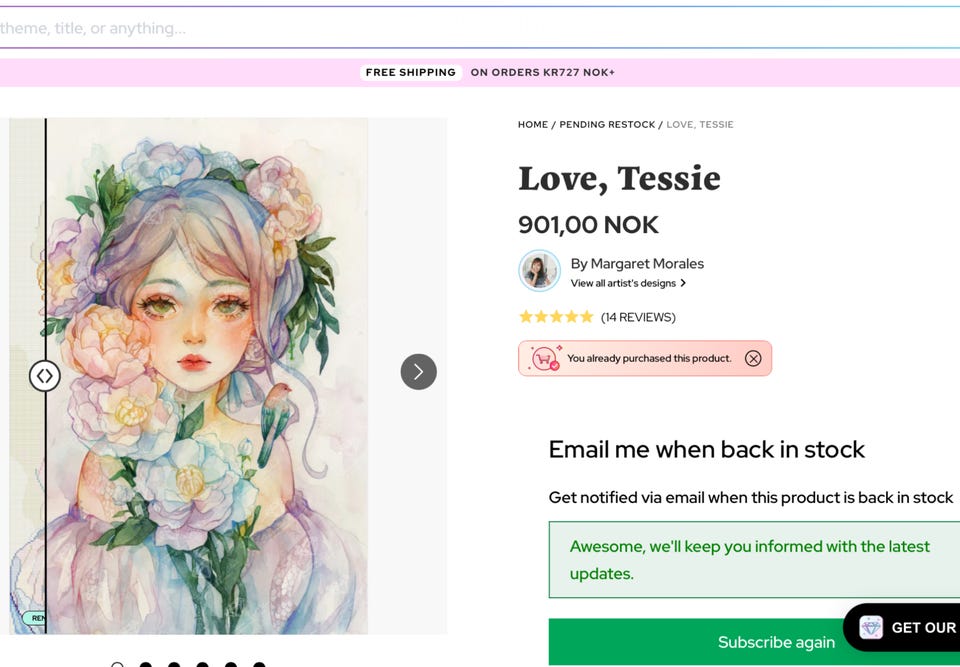Dismiss the 'already purchased' notice
Image resolution: width=960 pixels, height=667 pixels.
point(753,358)
